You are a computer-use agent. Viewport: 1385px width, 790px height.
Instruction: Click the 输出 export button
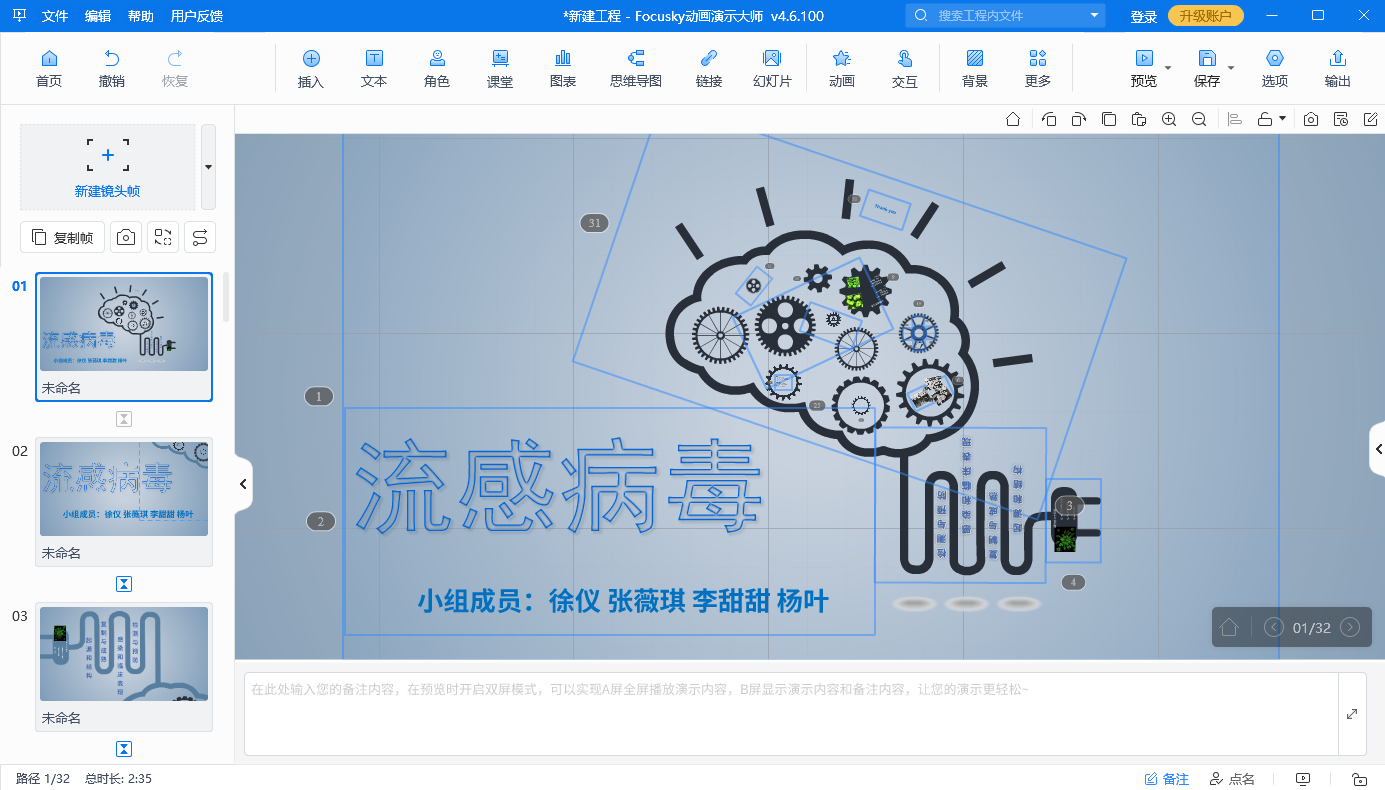1338,69
